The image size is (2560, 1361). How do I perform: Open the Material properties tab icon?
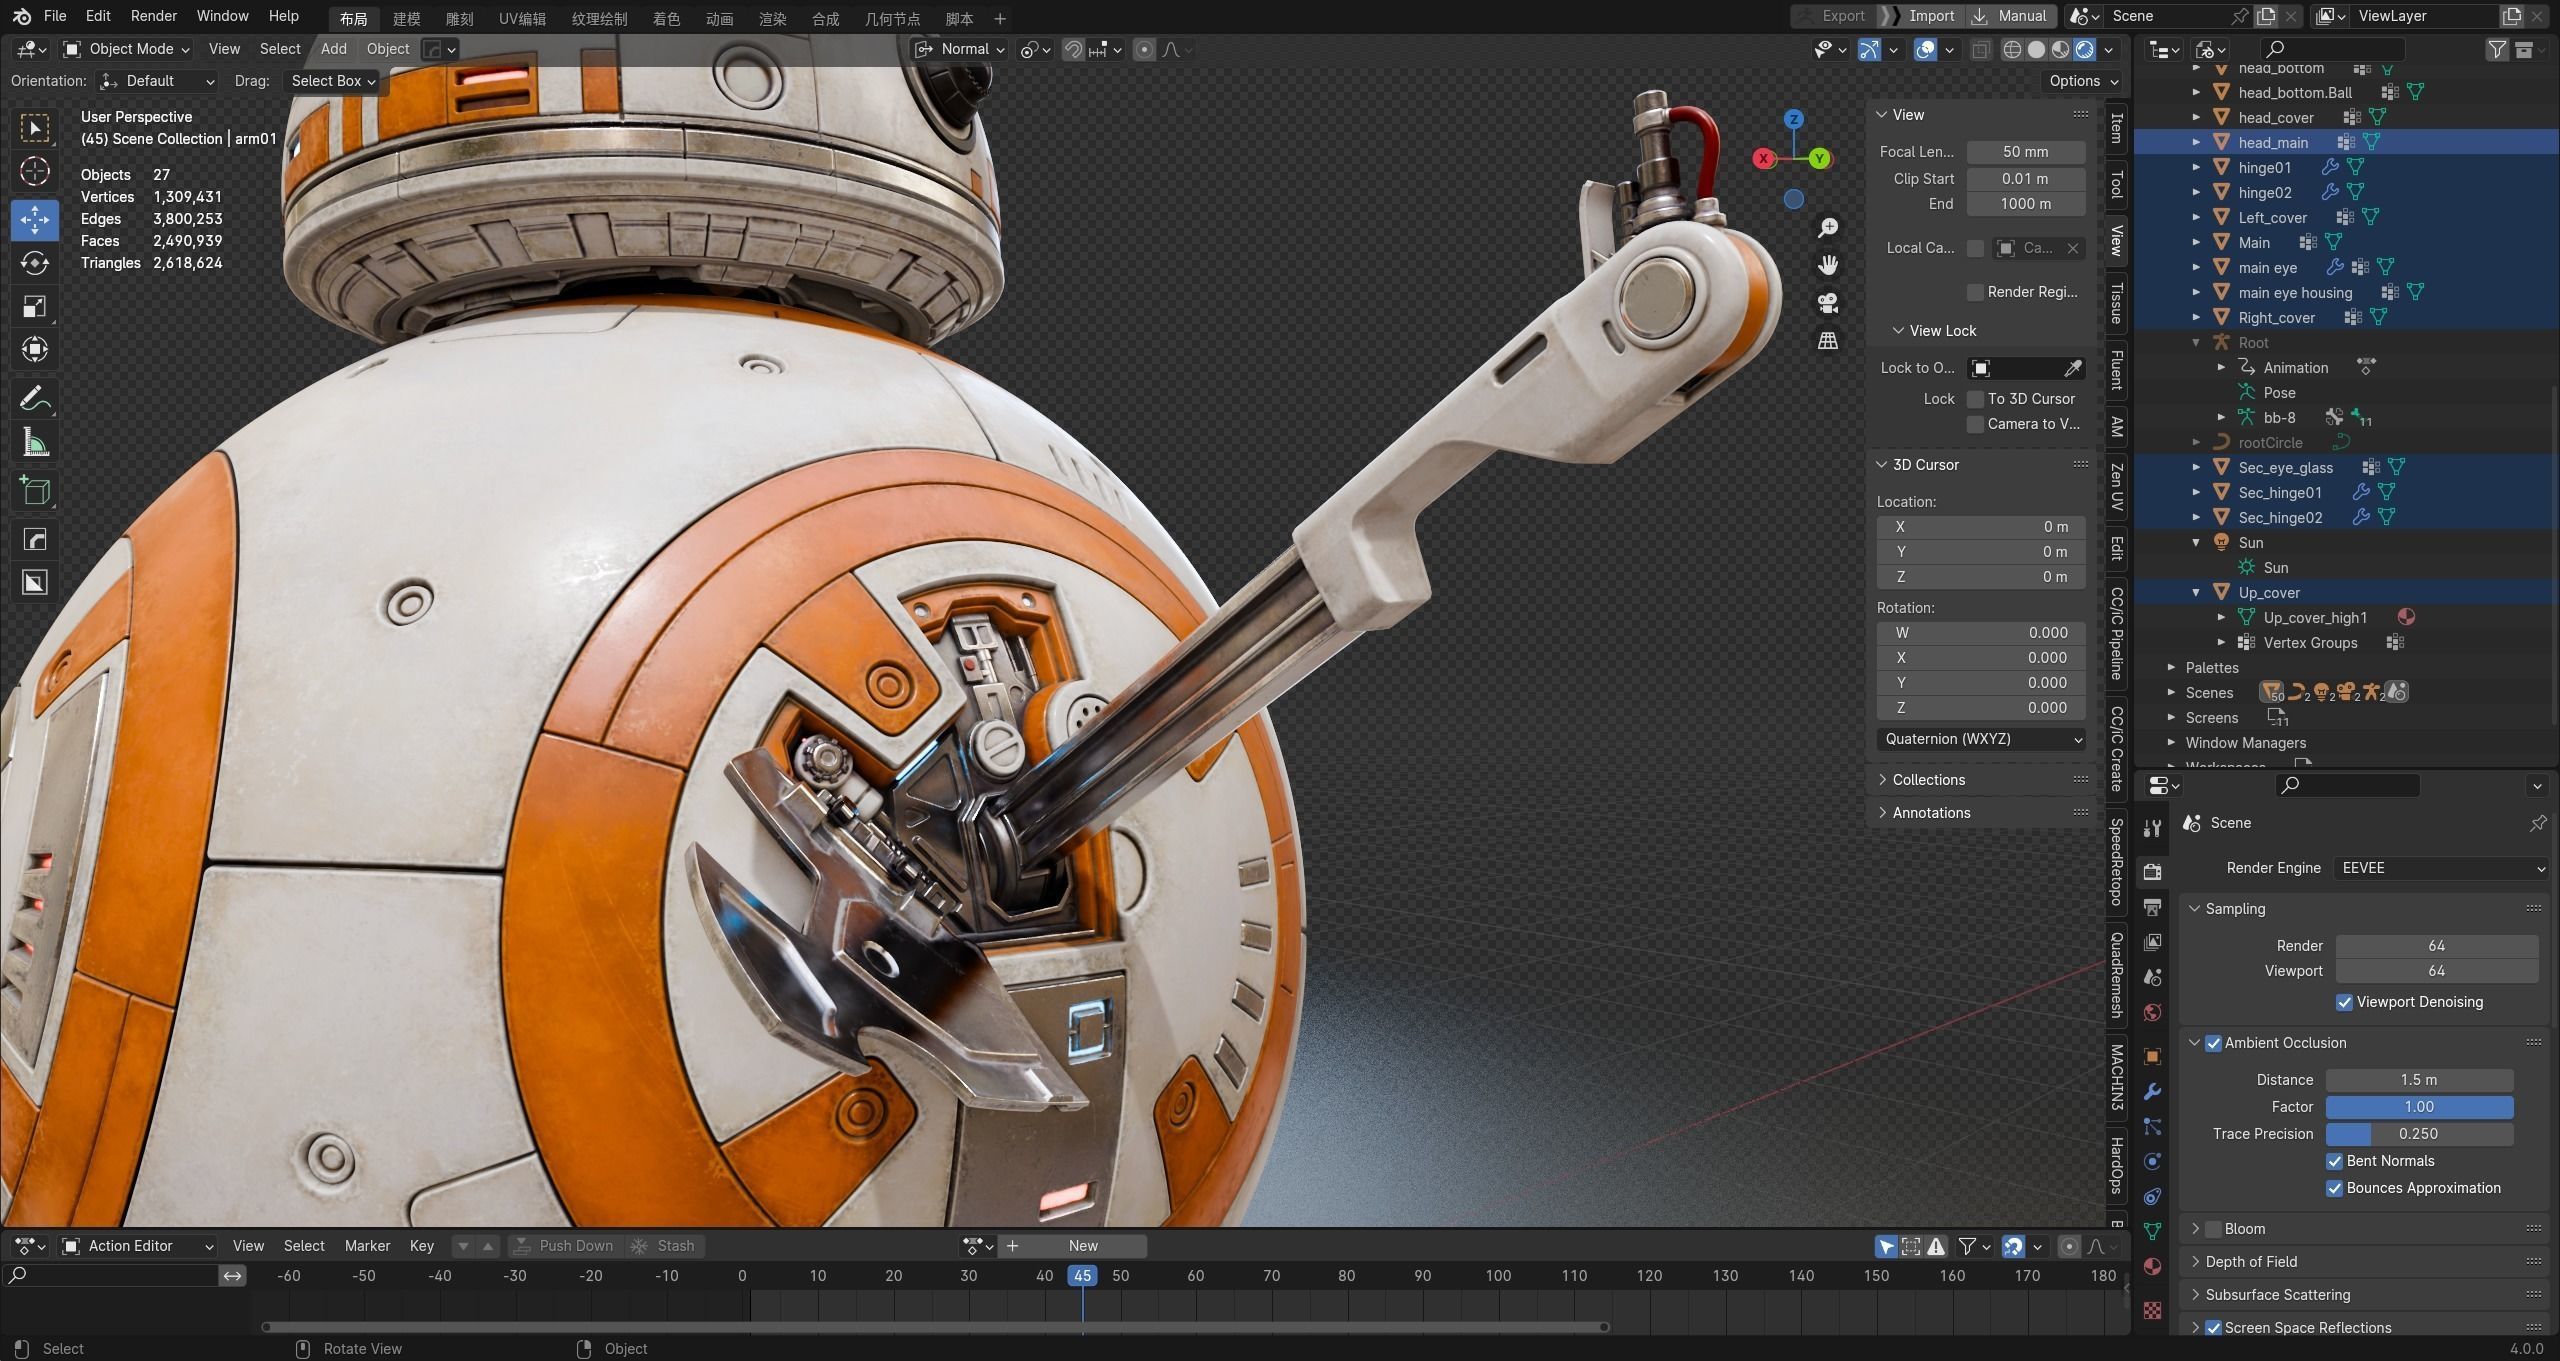tap(2152, 1266)
